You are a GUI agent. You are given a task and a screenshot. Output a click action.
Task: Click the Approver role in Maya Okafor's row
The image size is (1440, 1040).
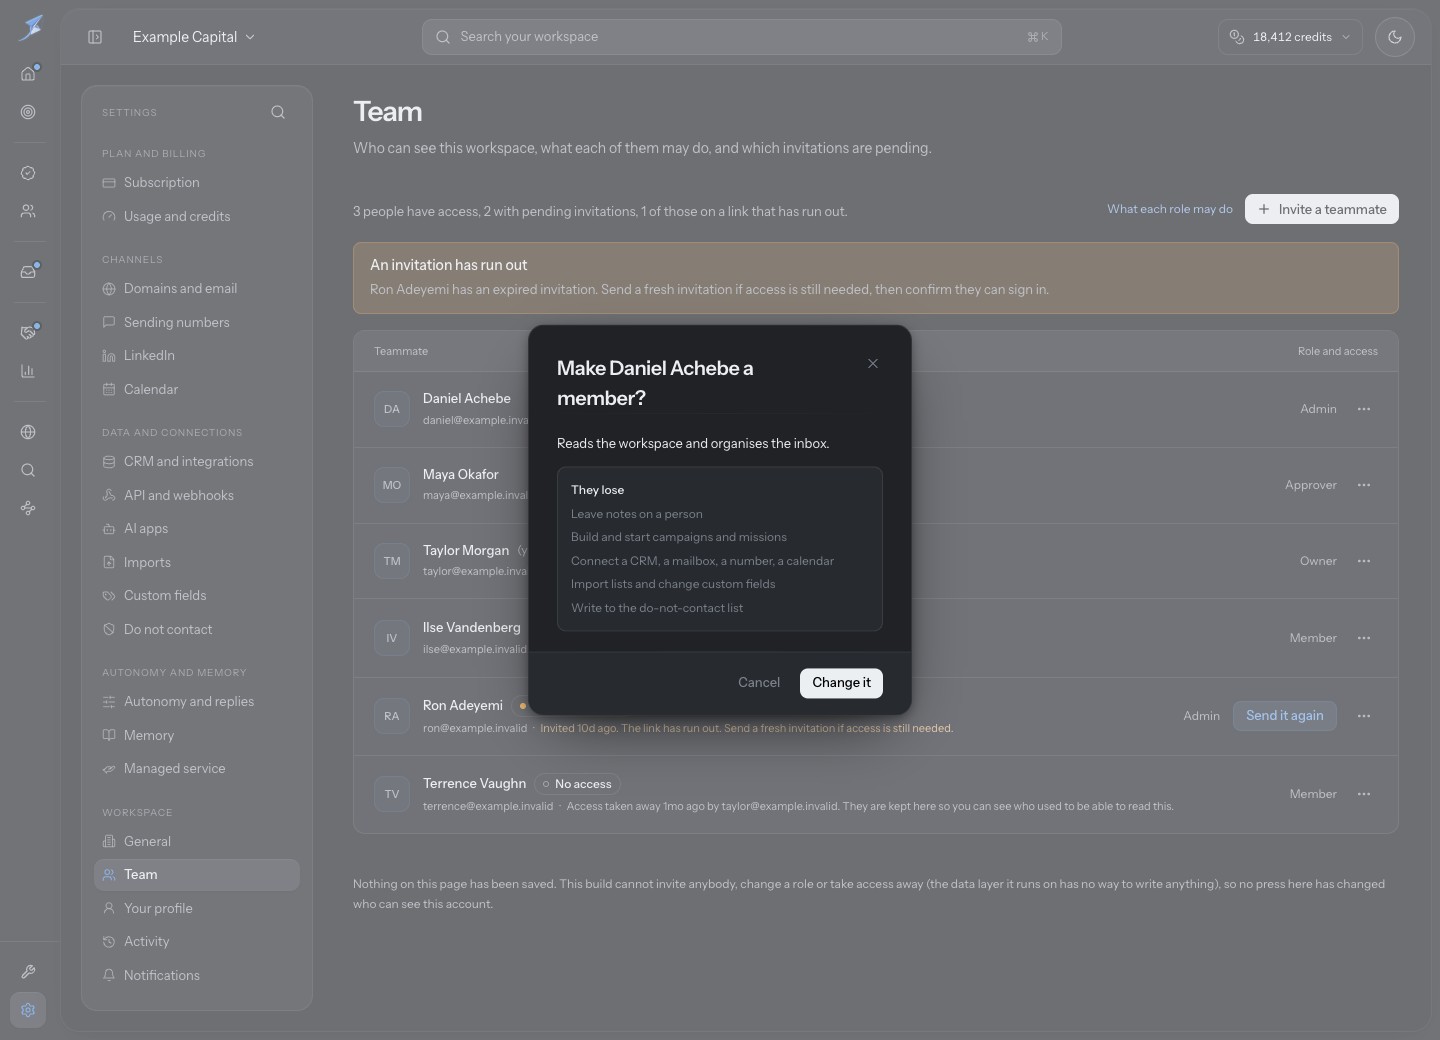[1311, 485]
